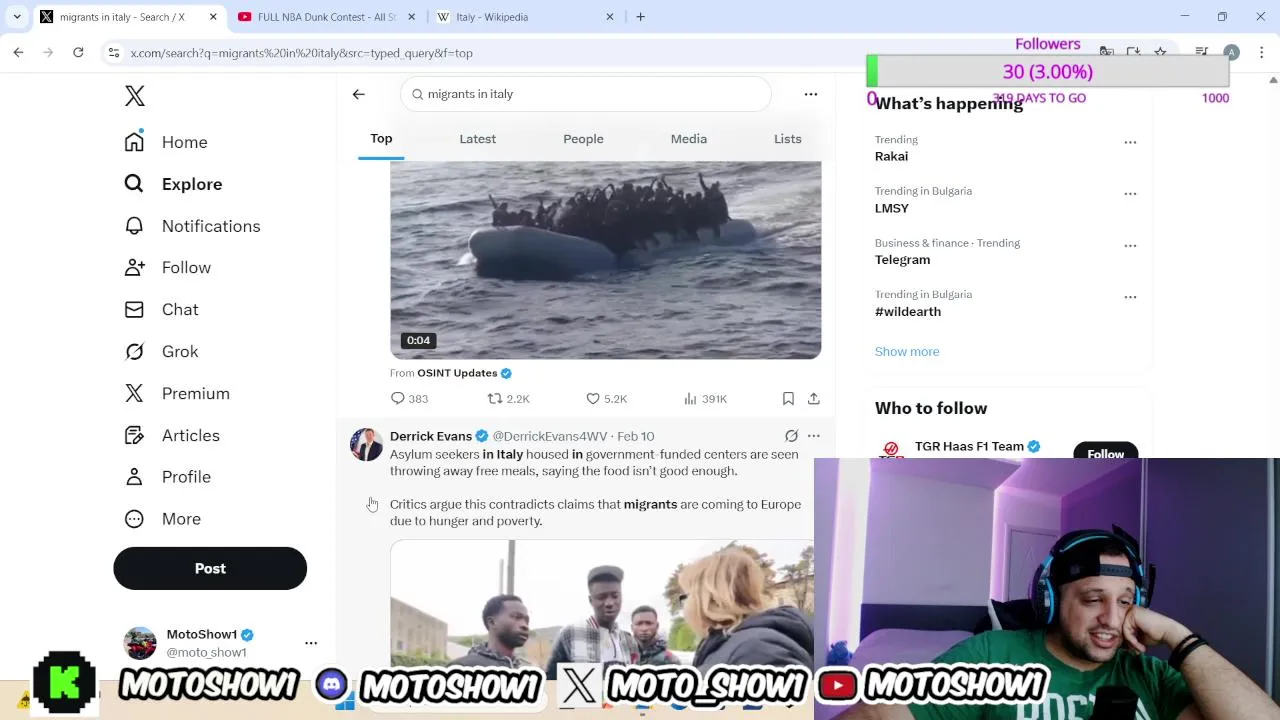1280x720 pixels.
Task: Open more options for Rakai trend
Action: tap(1130, 142)
